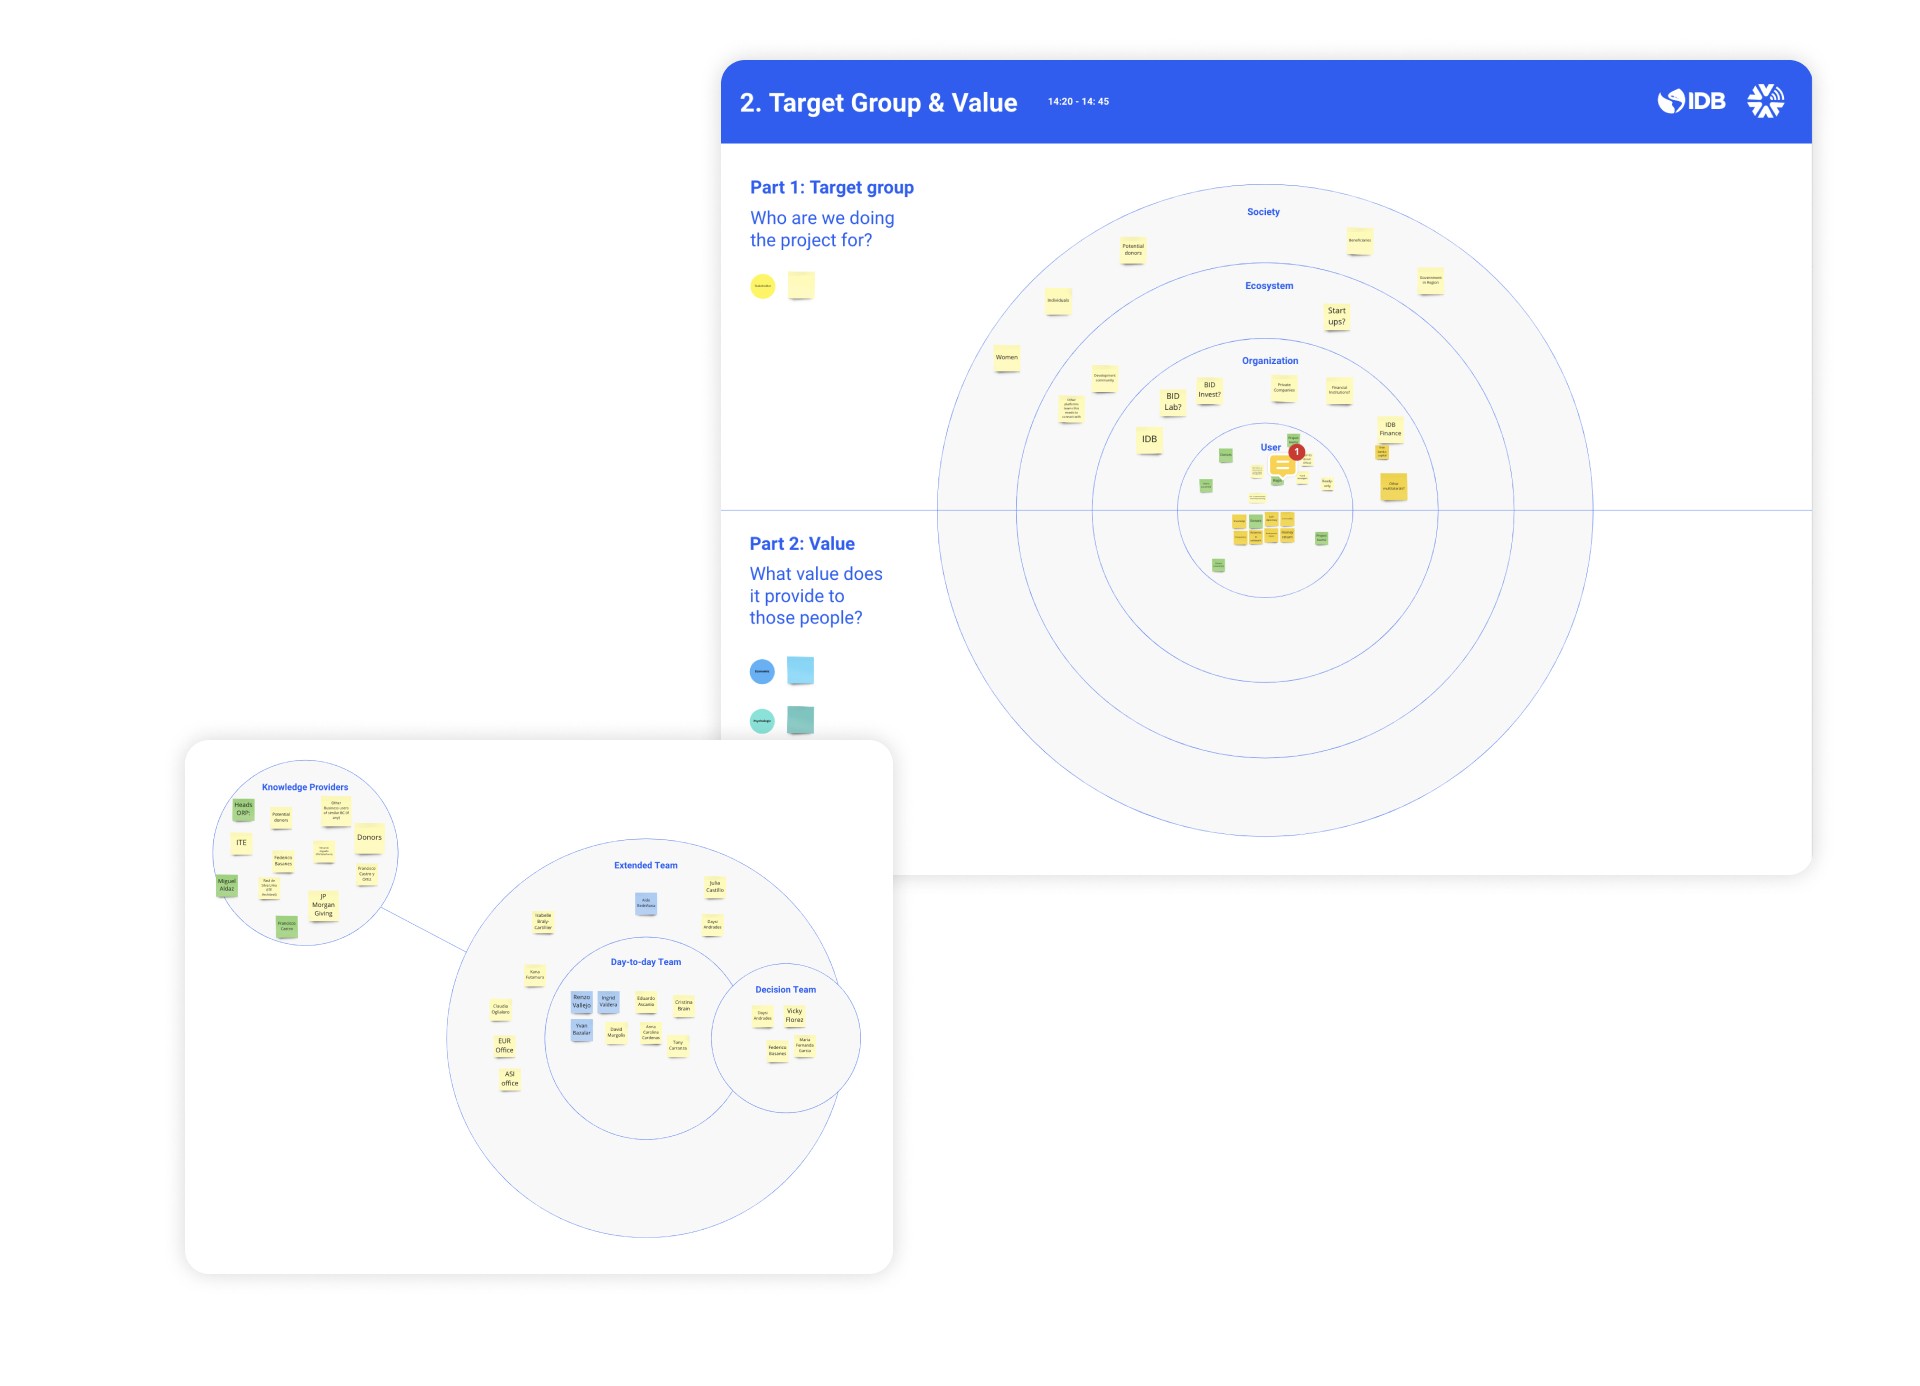Click the snowflake-style logo in header
Viewport: 1920px width, 1386px height.
click(x=1765, y=101)
